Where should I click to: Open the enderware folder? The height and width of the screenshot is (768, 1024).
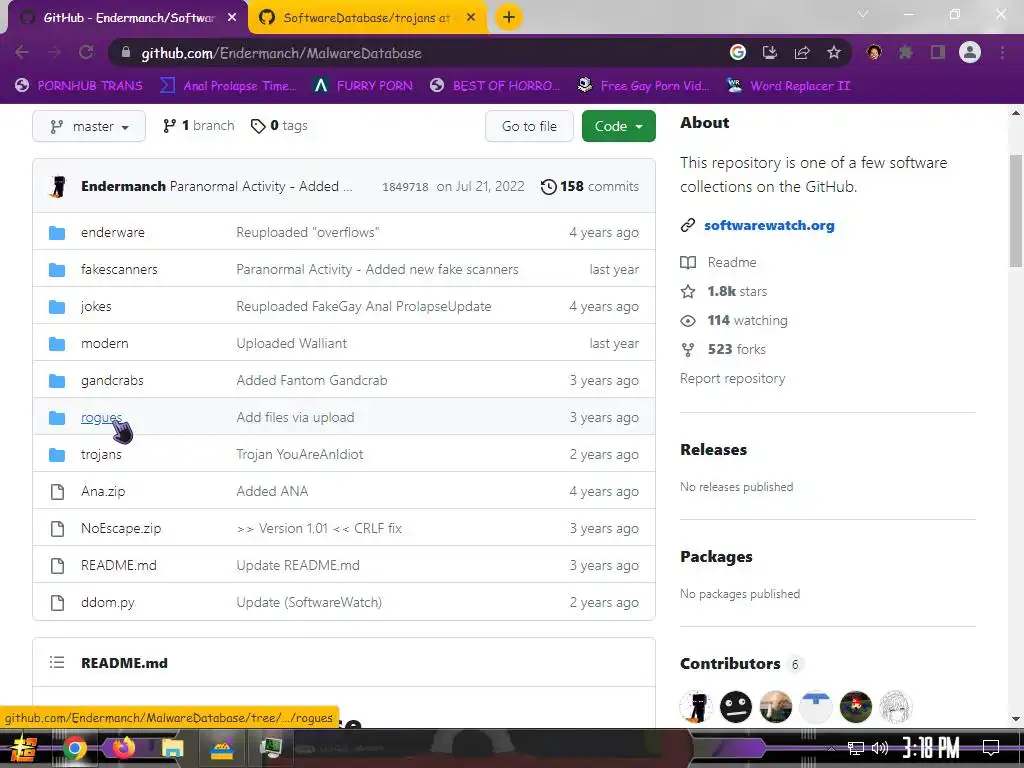tap(112, 232)
